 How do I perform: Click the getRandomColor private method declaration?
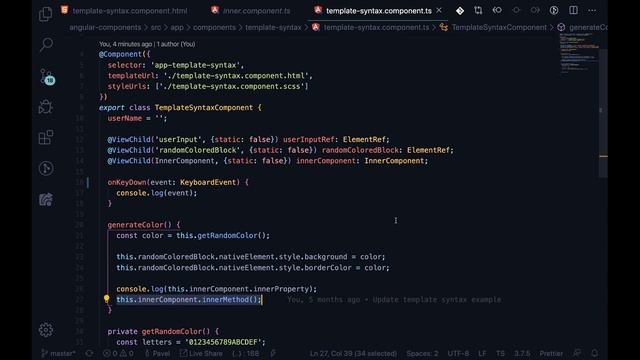pyautogui.click(x=172, y=331)
